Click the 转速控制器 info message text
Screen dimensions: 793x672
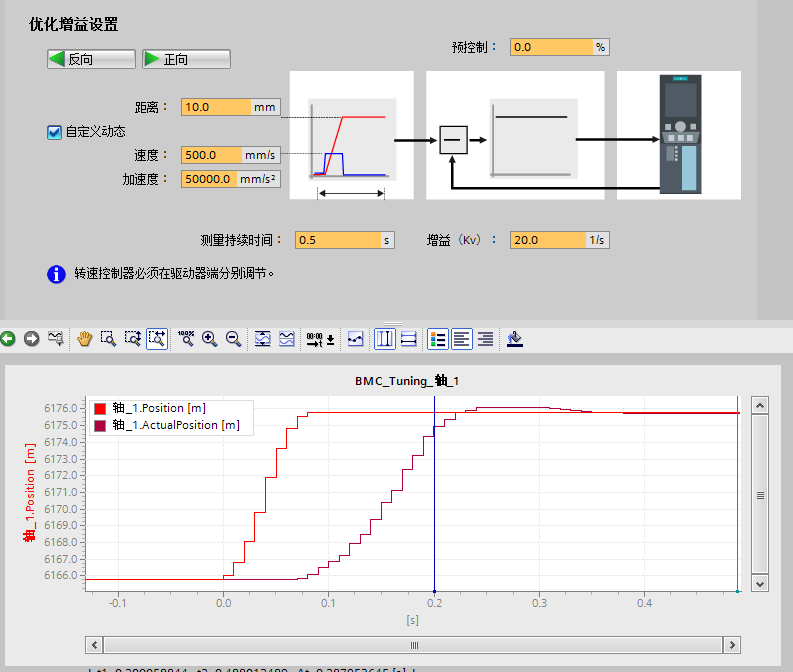point(174,274)
